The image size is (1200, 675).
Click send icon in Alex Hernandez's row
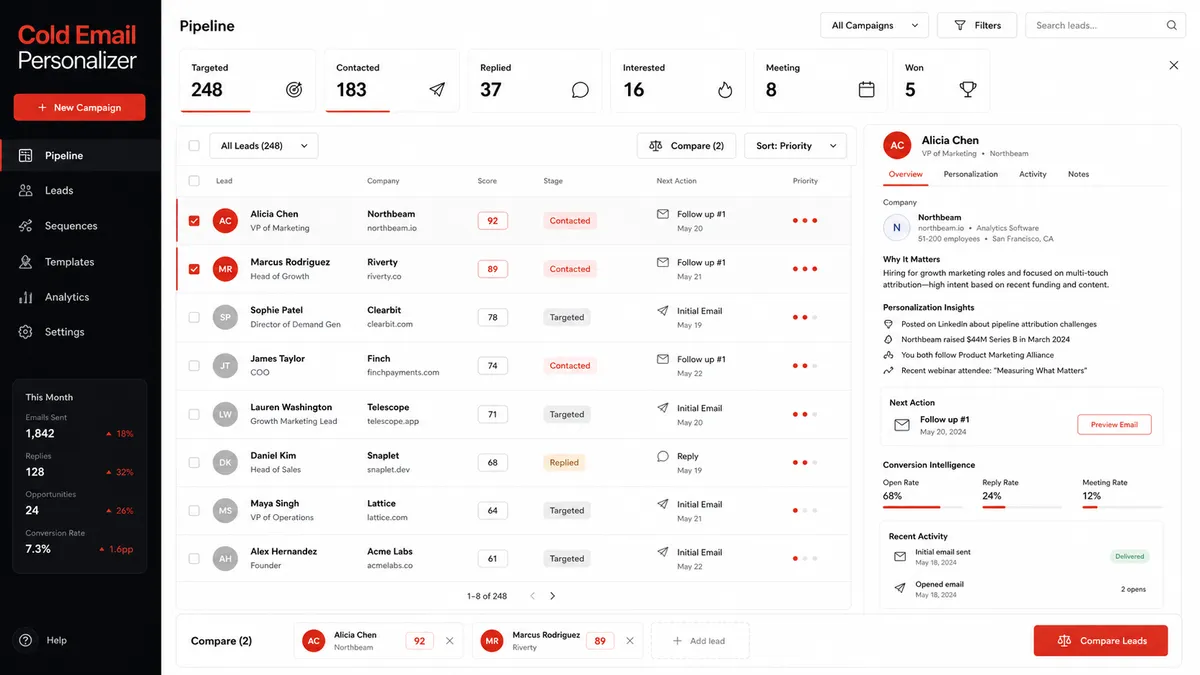coord(662,552)
